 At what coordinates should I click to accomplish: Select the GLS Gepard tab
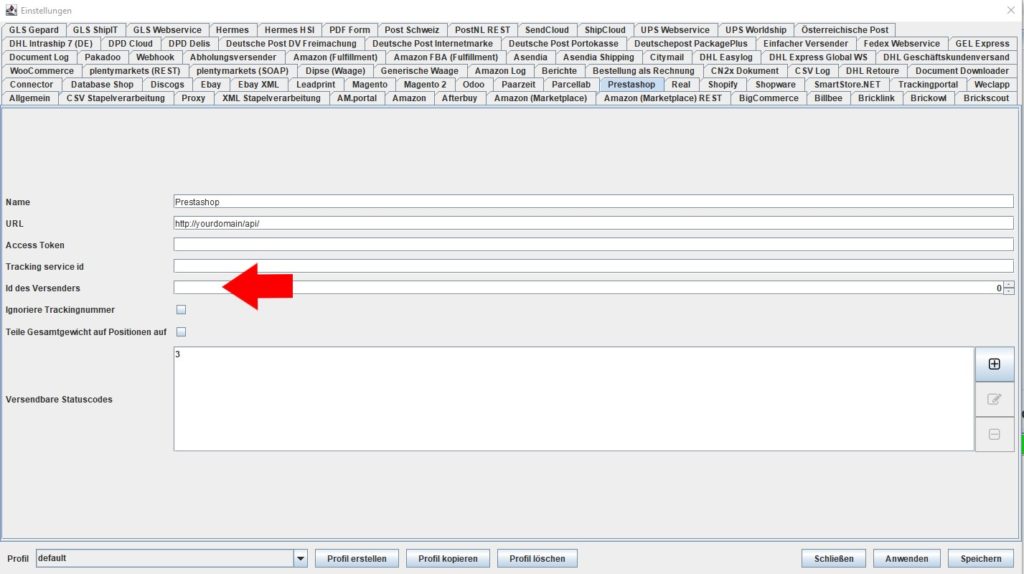33,30
